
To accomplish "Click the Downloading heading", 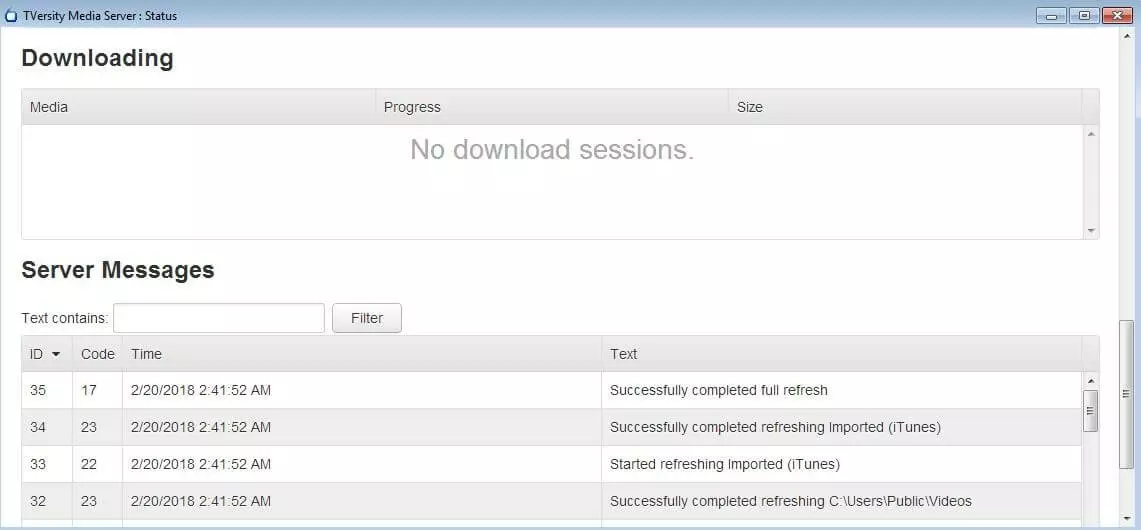I will pyautogui.click(x=98, y=58).
